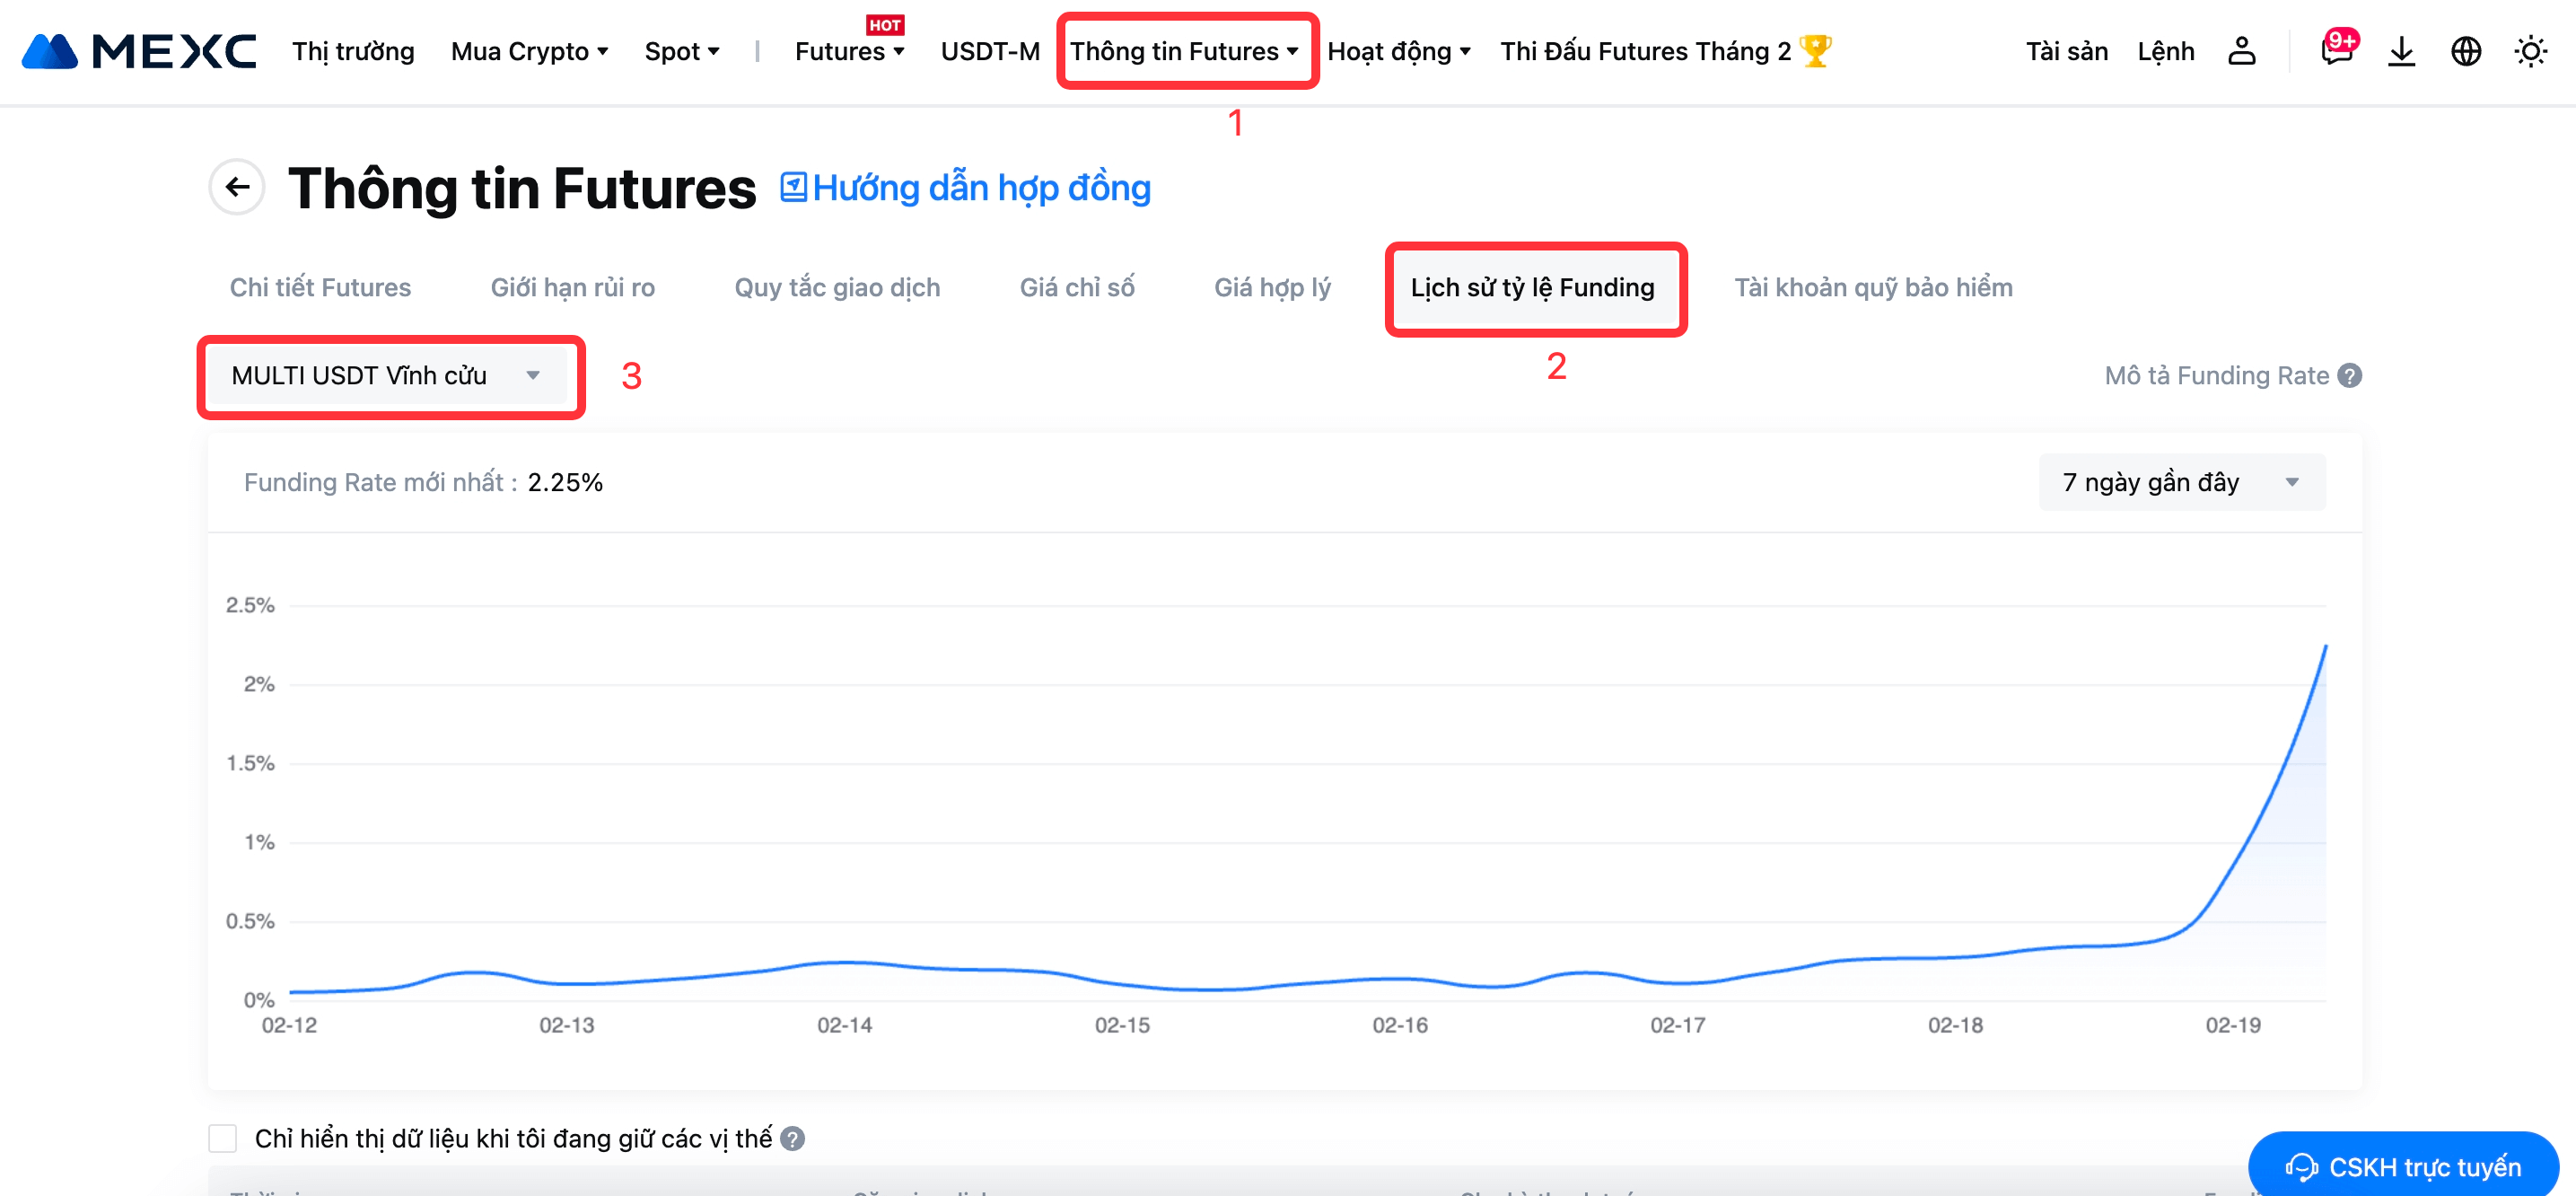Expand the 7 ngày gần đây dropdown
2576x1196 pixels.
click(x=2181, y=482)
